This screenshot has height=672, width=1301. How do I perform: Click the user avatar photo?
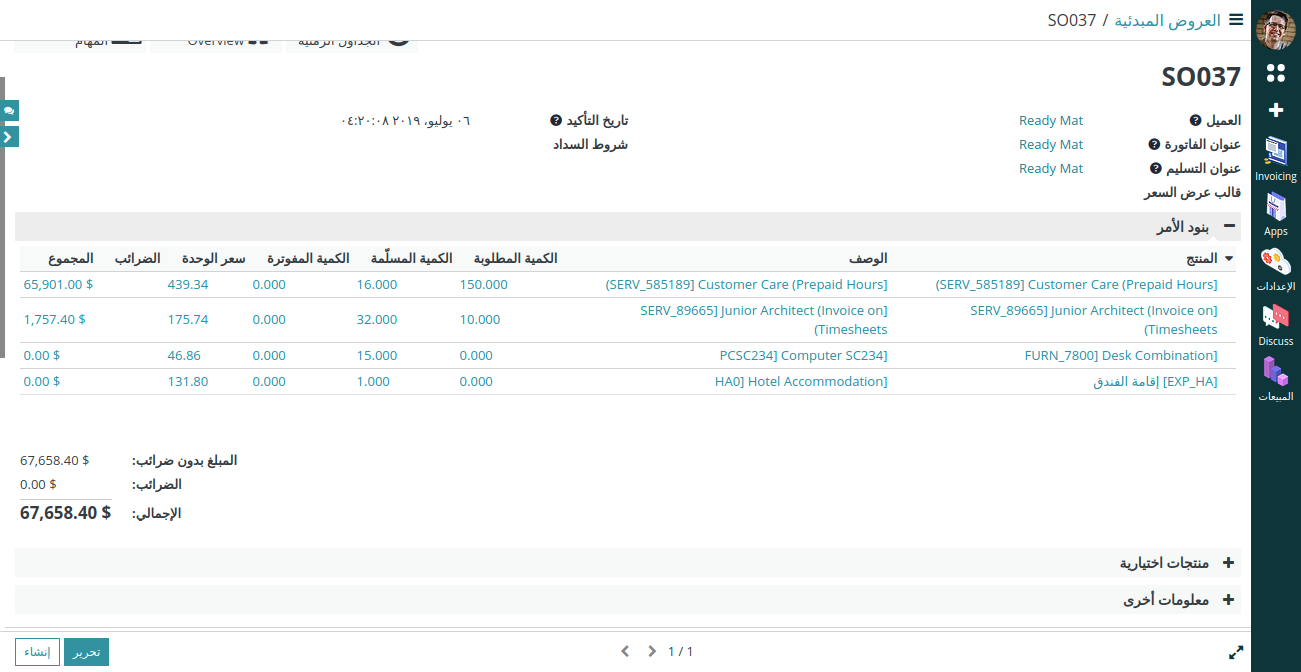(x=1275, y=30)
